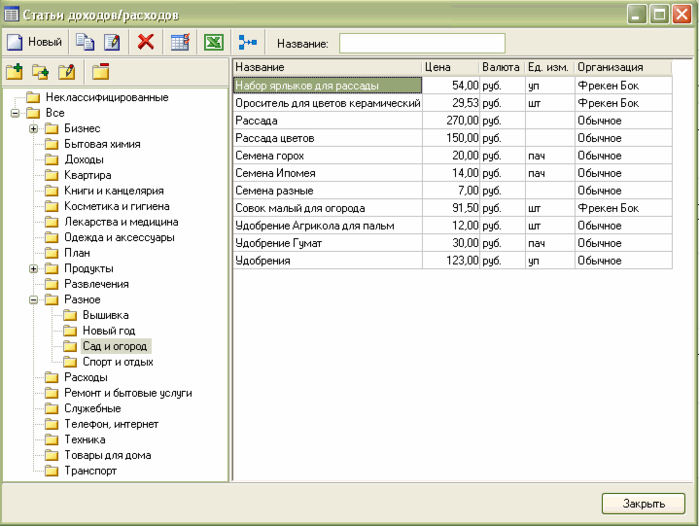Viewport: 699px width, 526px height.
Task: Open the table columns settings icon
Action: (180, 42)
